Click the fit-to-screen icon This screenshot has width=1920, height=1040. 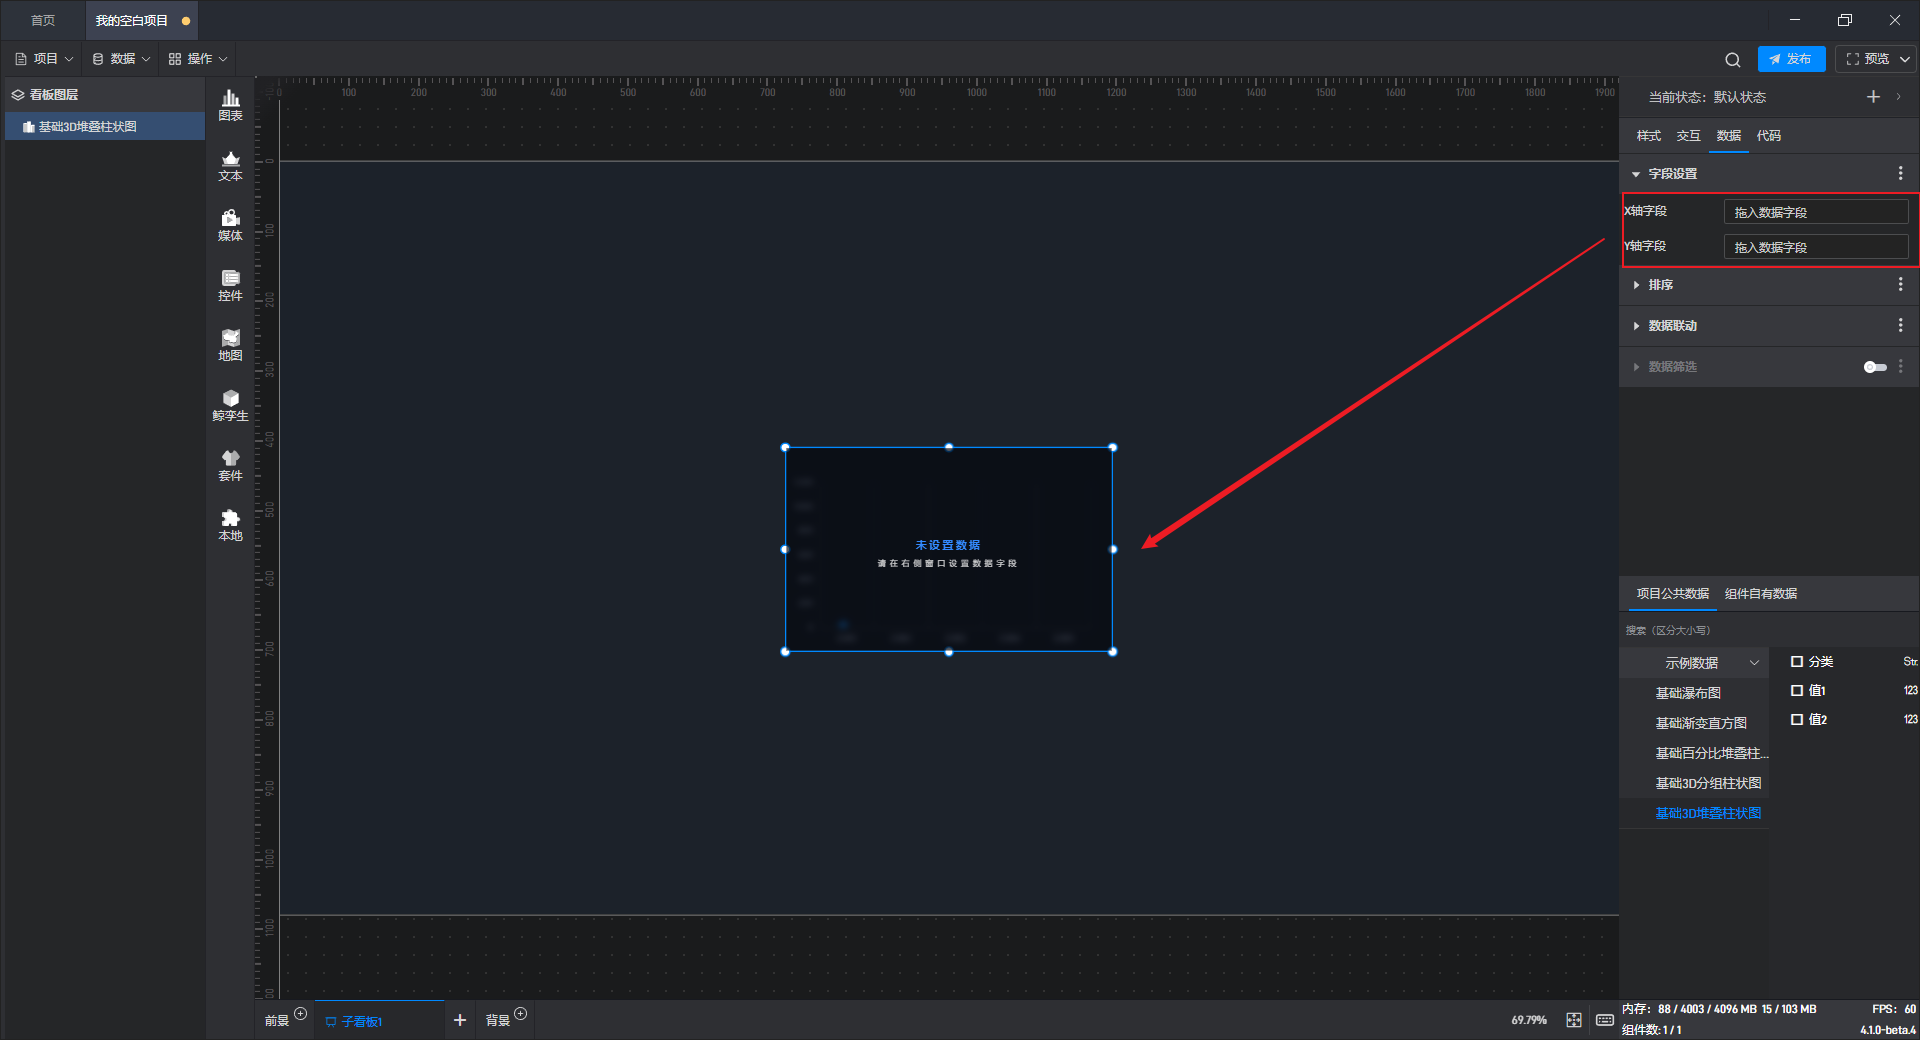coord(1574,1020)
